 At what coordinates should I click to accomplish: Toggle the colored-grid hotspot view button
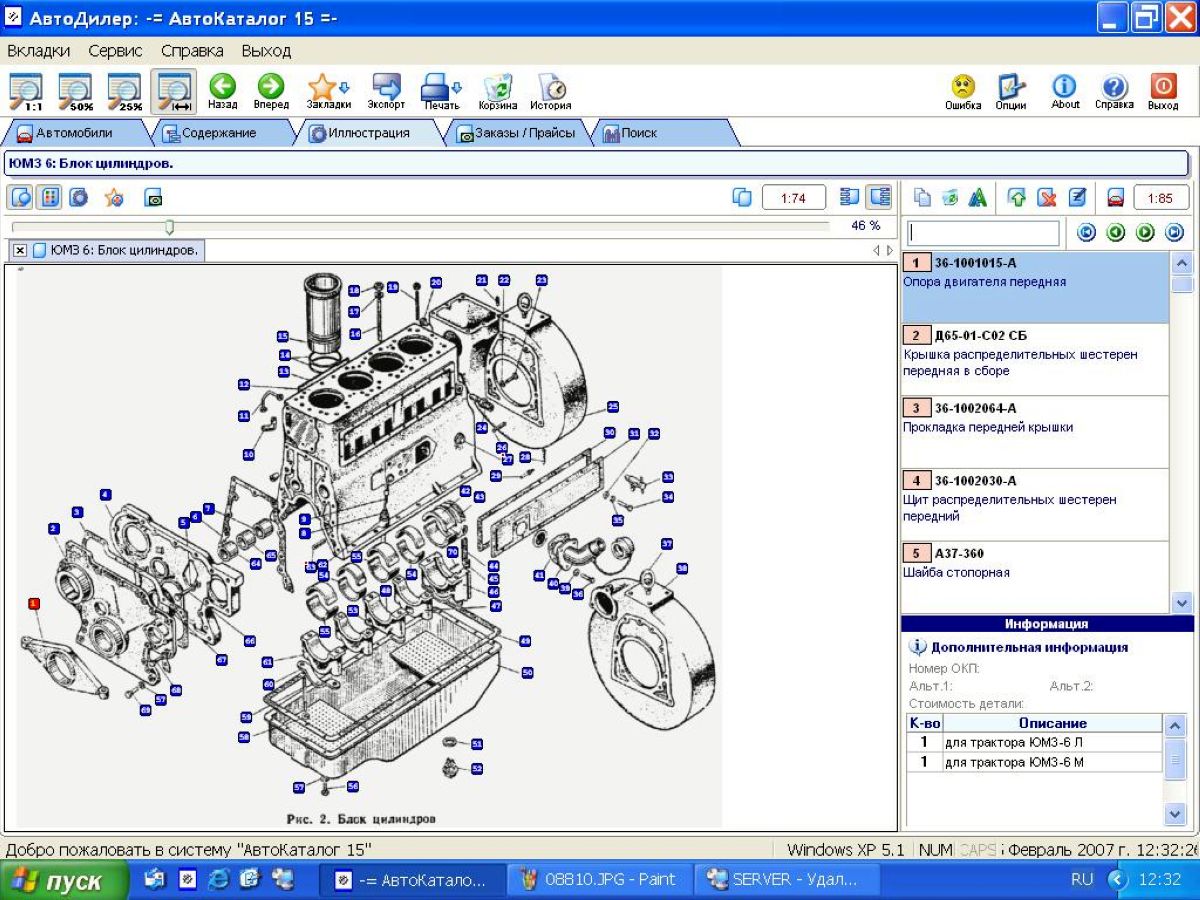tap(49, 198)
